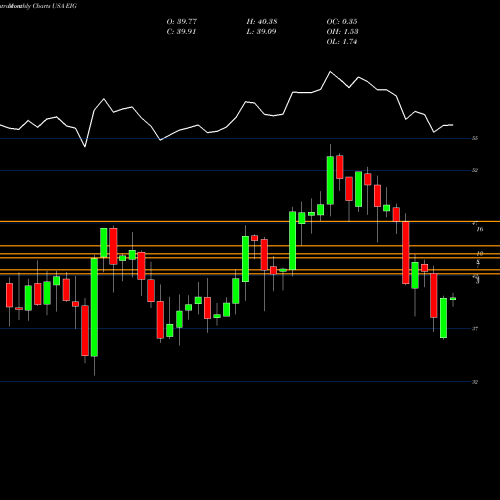Select the open value 'O: 39.77'
500x500 pixels.
(x=182, y=22)
